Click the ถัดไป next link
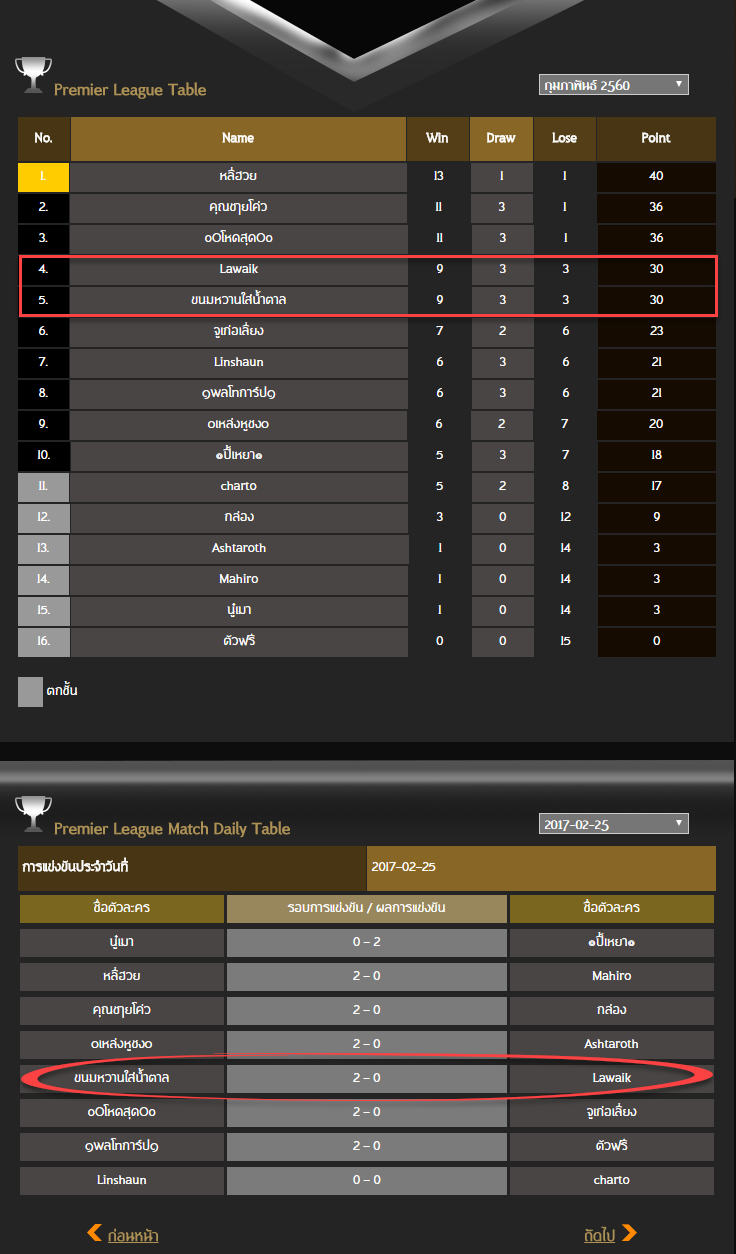 tap(598, 1236)
